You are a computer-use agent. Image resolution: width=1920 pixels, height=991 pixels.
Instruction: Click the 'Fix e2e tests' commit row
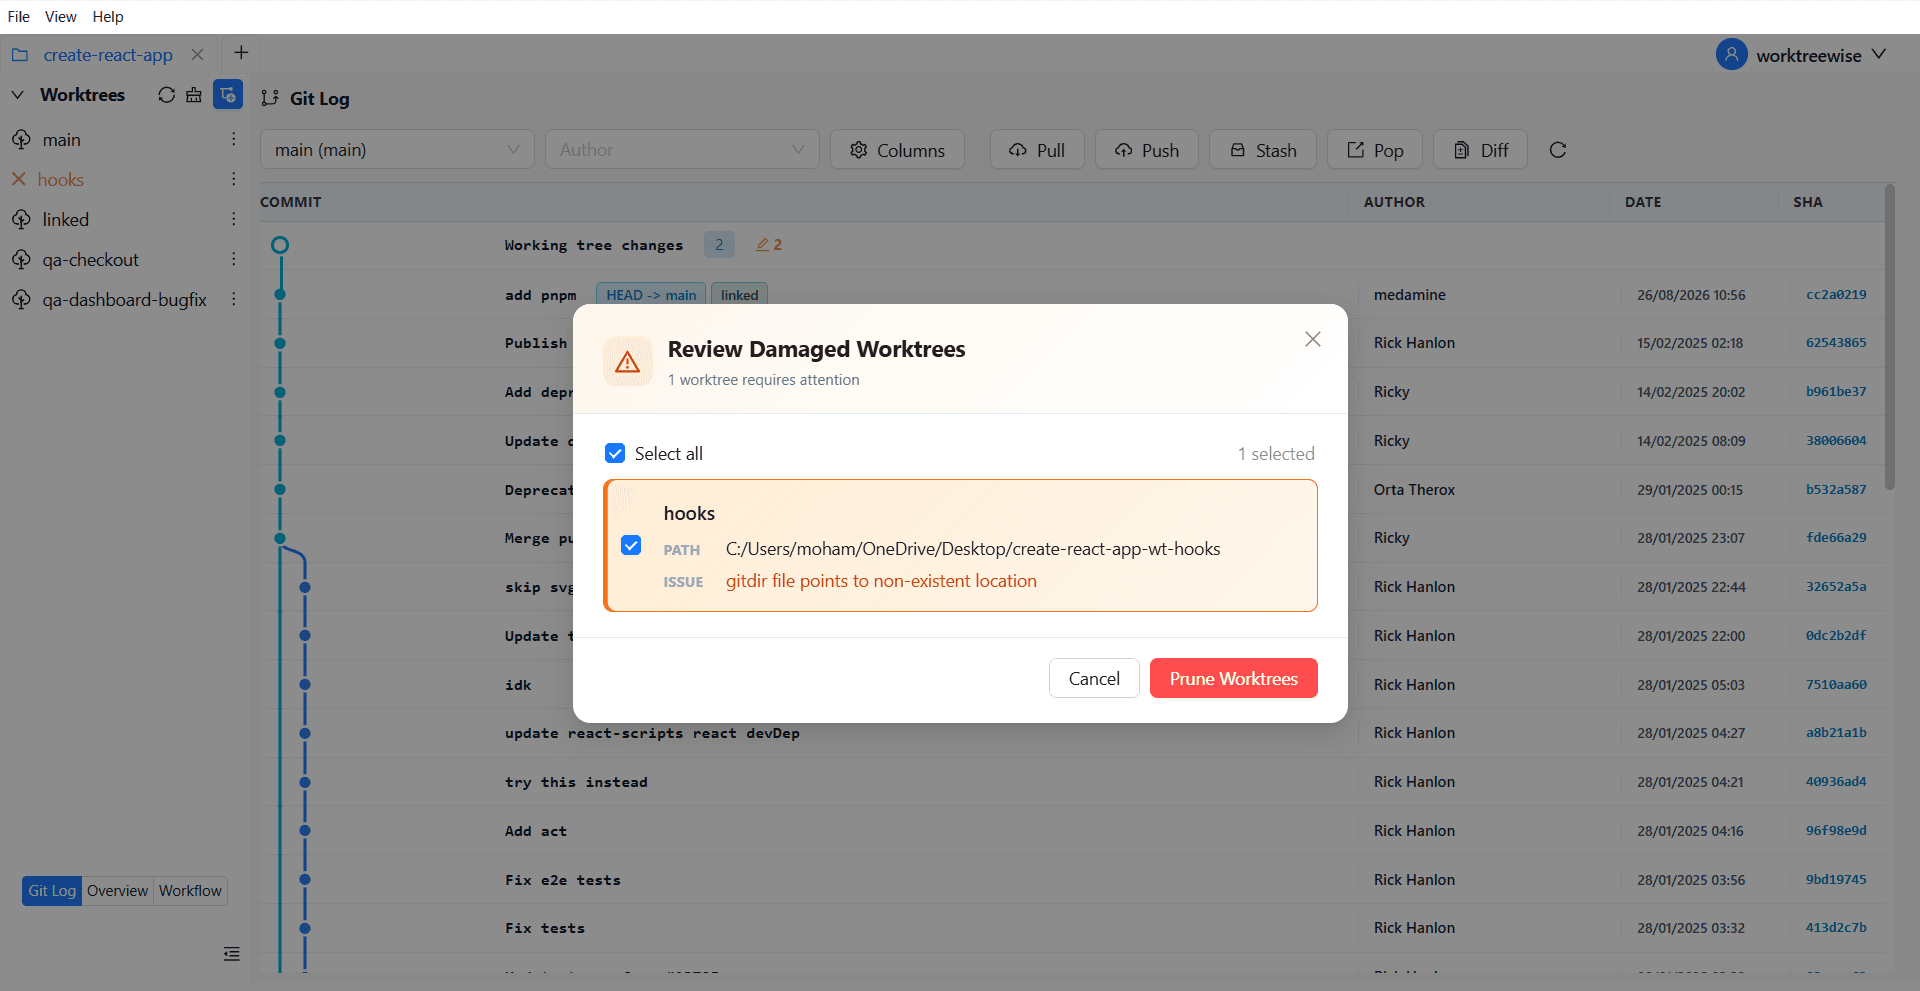coord(1072,880)
